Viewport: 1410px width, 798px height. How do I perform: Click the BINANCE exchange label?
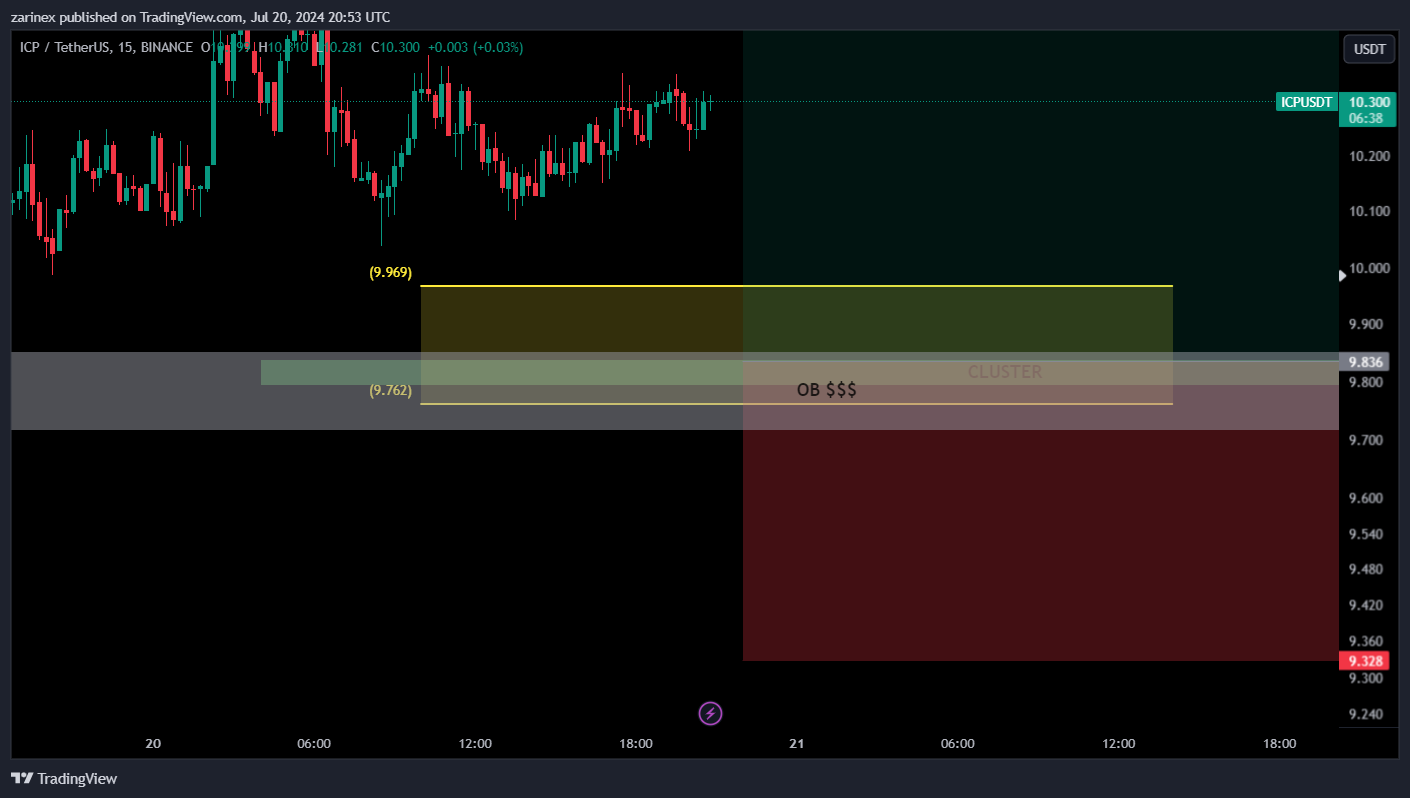(x=167, y=47)
